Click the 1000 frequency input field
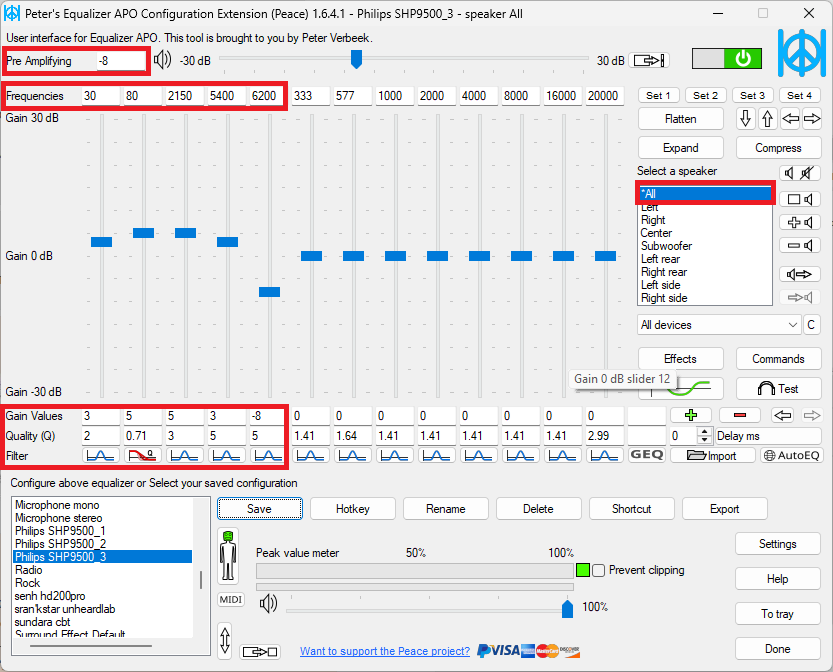 pyautogui.click(x=395, y=96)
